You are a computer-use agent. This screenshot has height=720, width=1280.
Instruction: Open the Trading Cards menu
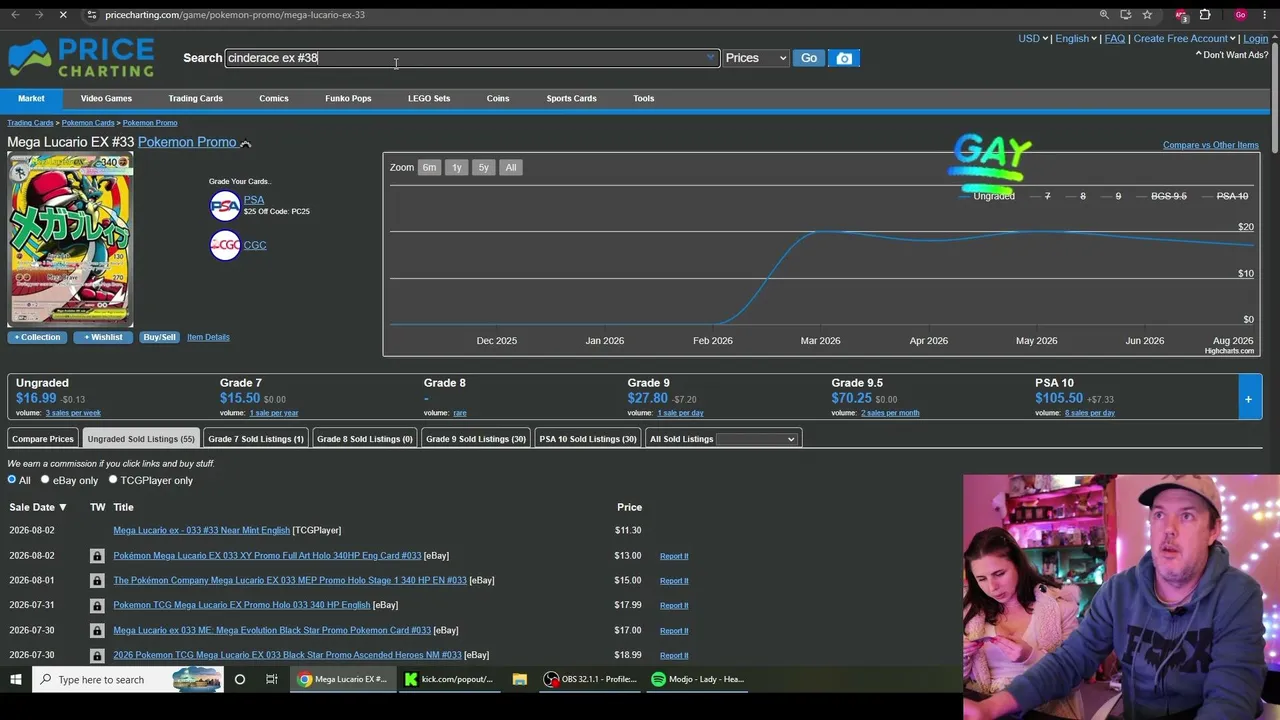click(x=195, y=98)
